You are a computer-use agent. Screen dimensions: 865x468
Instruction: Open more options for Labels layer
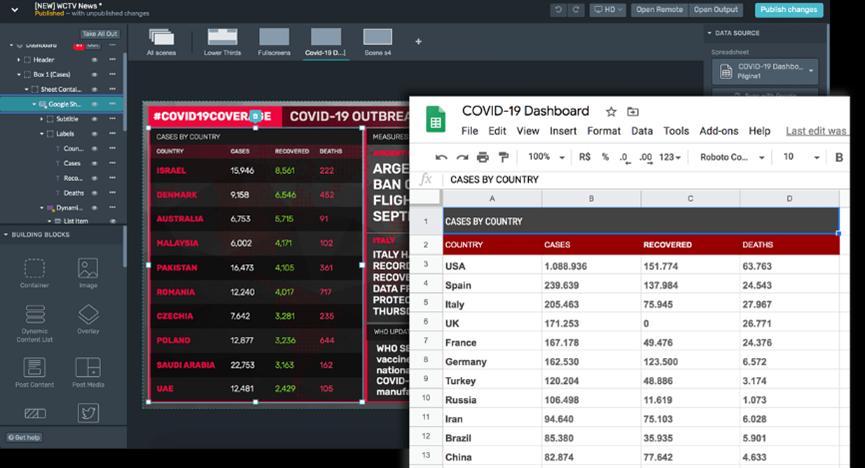(x=112, y=134)
